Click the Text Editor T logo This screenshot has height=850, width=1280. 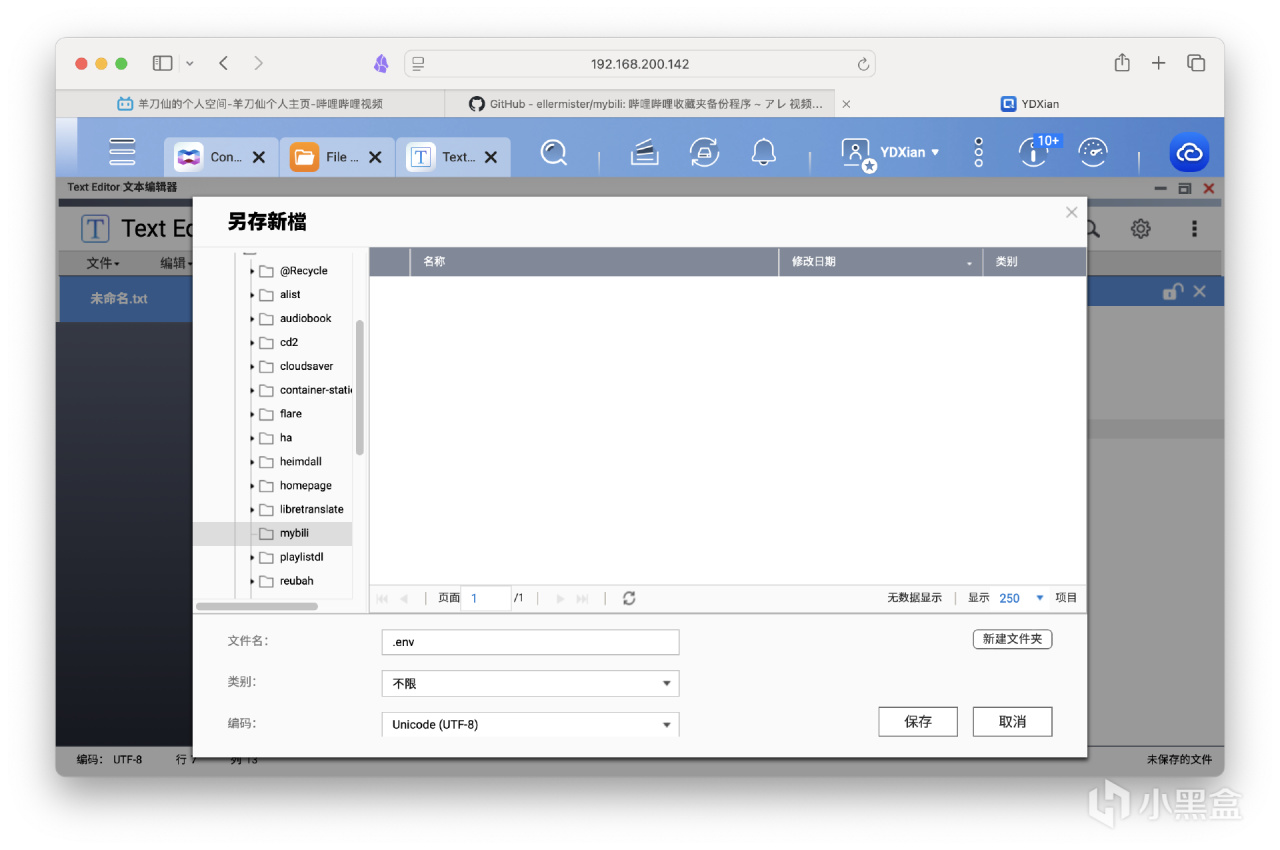click(x=95, y=229)
